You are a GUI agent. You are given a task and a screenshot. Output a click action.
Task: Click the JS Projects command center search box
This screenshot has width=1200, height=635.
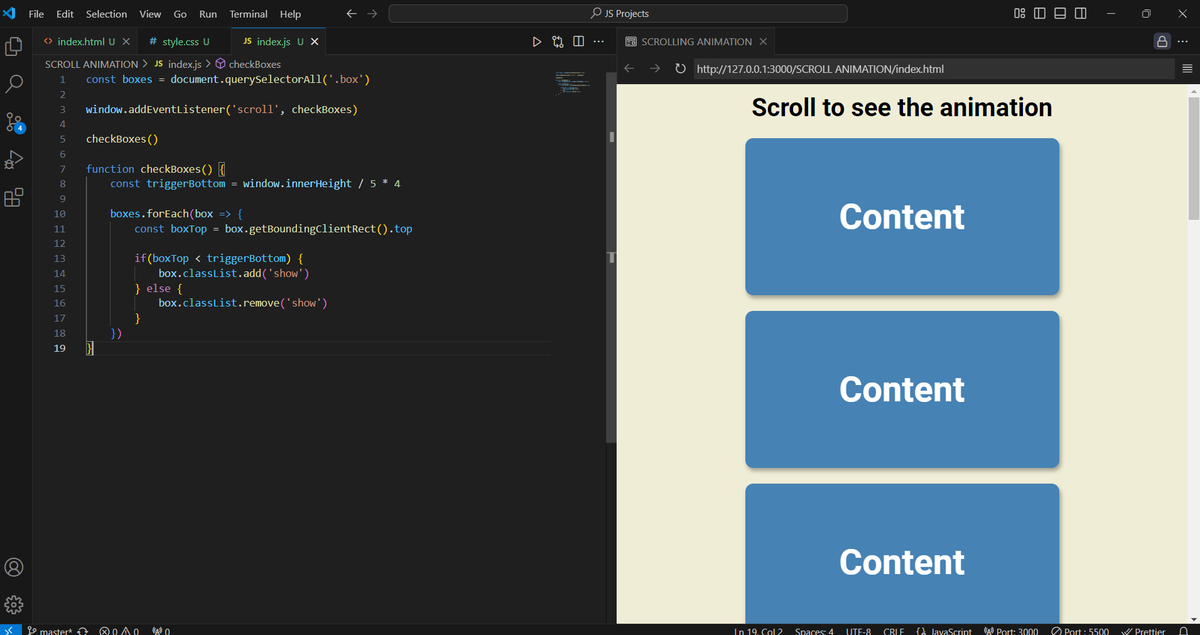click(618, 14)
